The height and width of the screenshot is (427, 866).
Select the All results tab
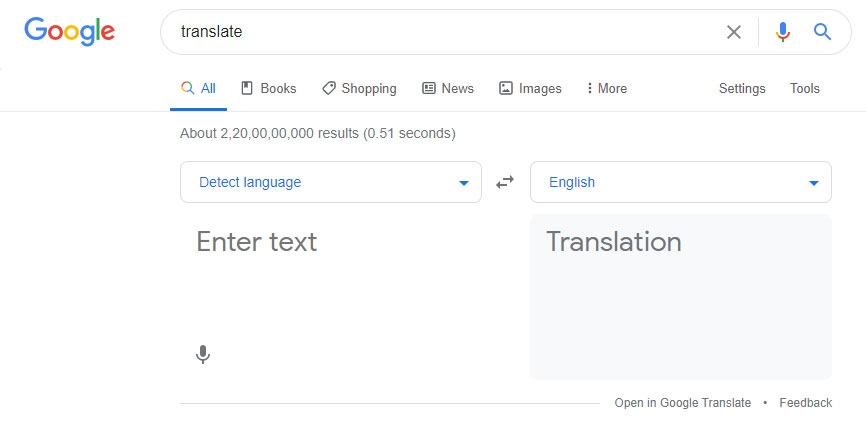[198, 88]
